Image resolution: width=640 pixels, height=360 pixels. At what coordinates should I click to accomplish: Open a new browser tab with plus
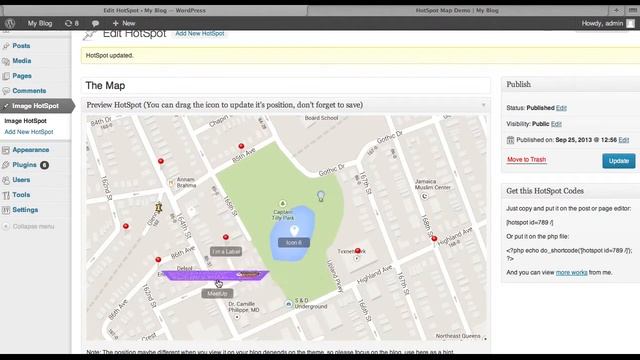click(616, 10)
